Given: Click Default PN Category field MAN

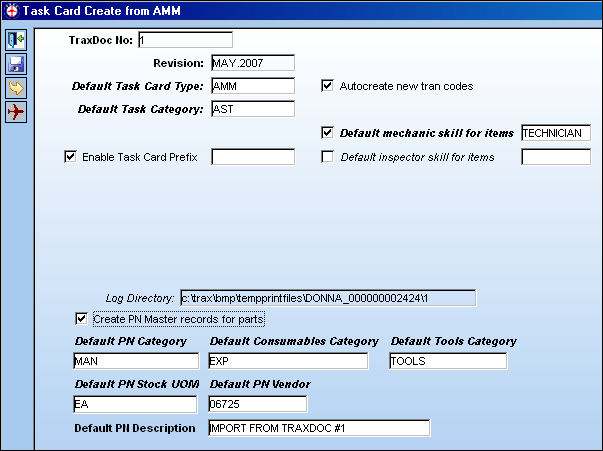Looking at the screenshot, I should 136,361.
